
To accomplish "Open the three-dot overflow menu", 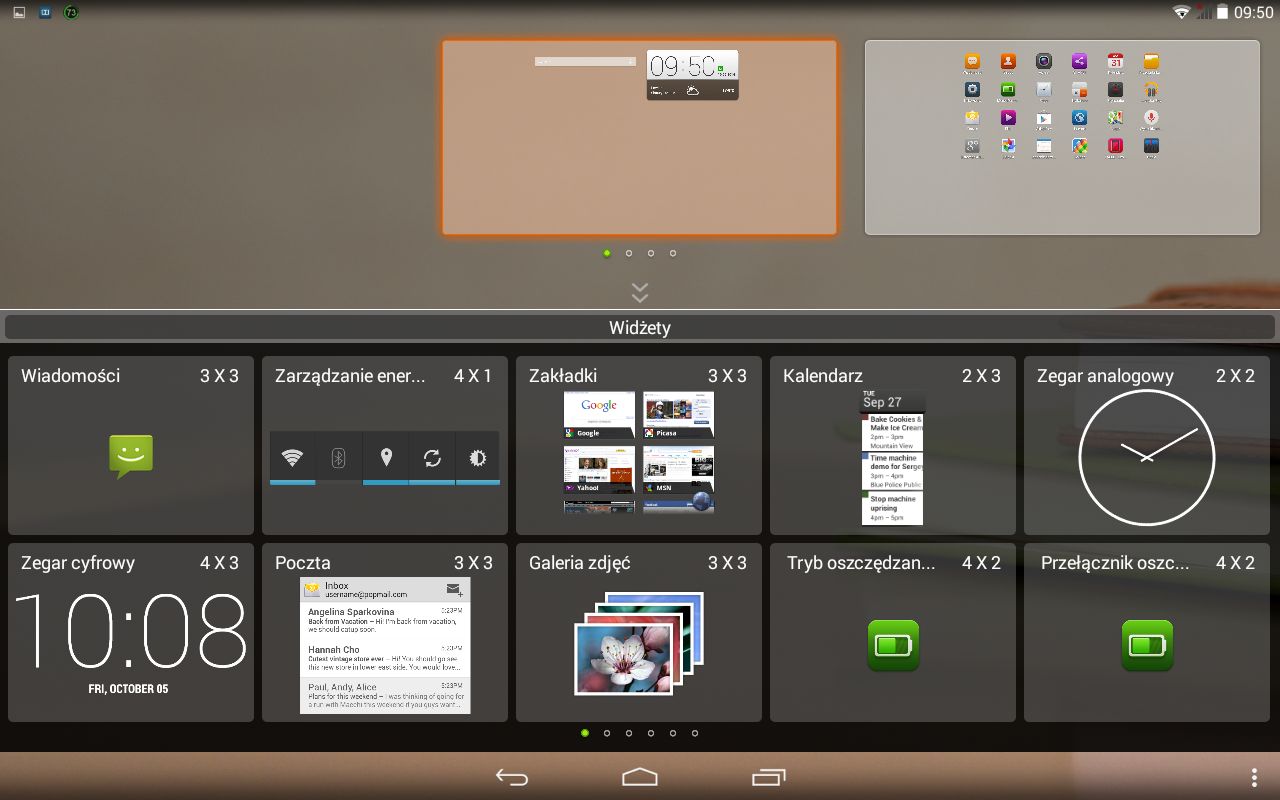I will pos(1254,777).
